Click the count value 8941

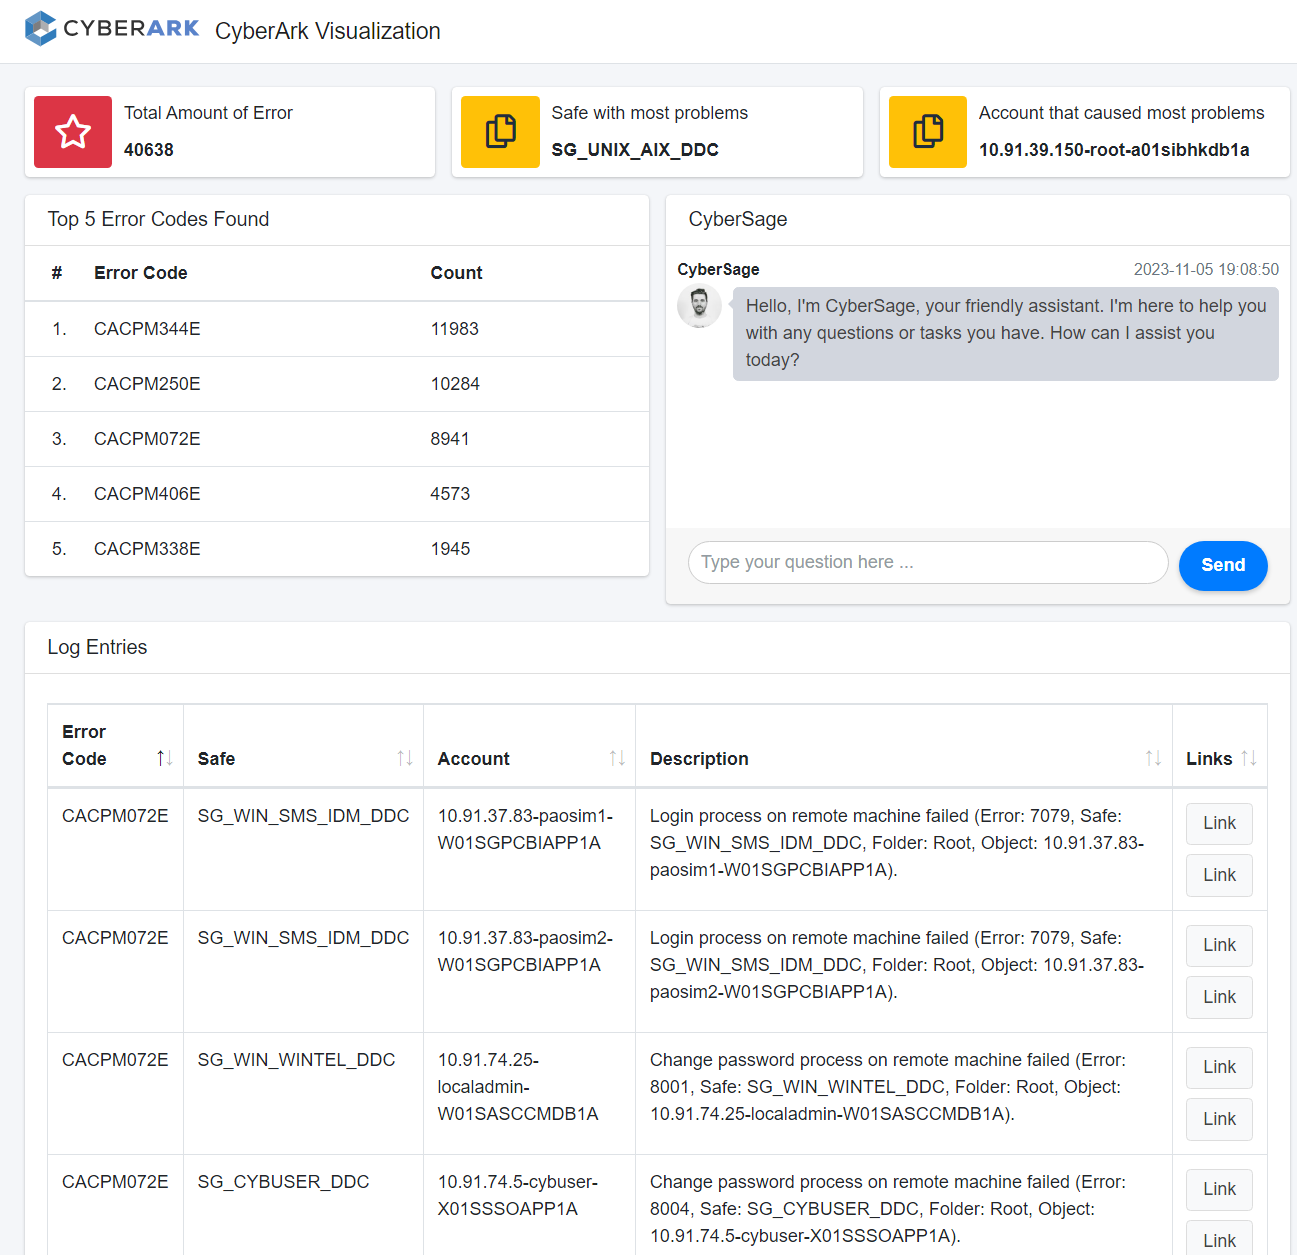(450, 439)
